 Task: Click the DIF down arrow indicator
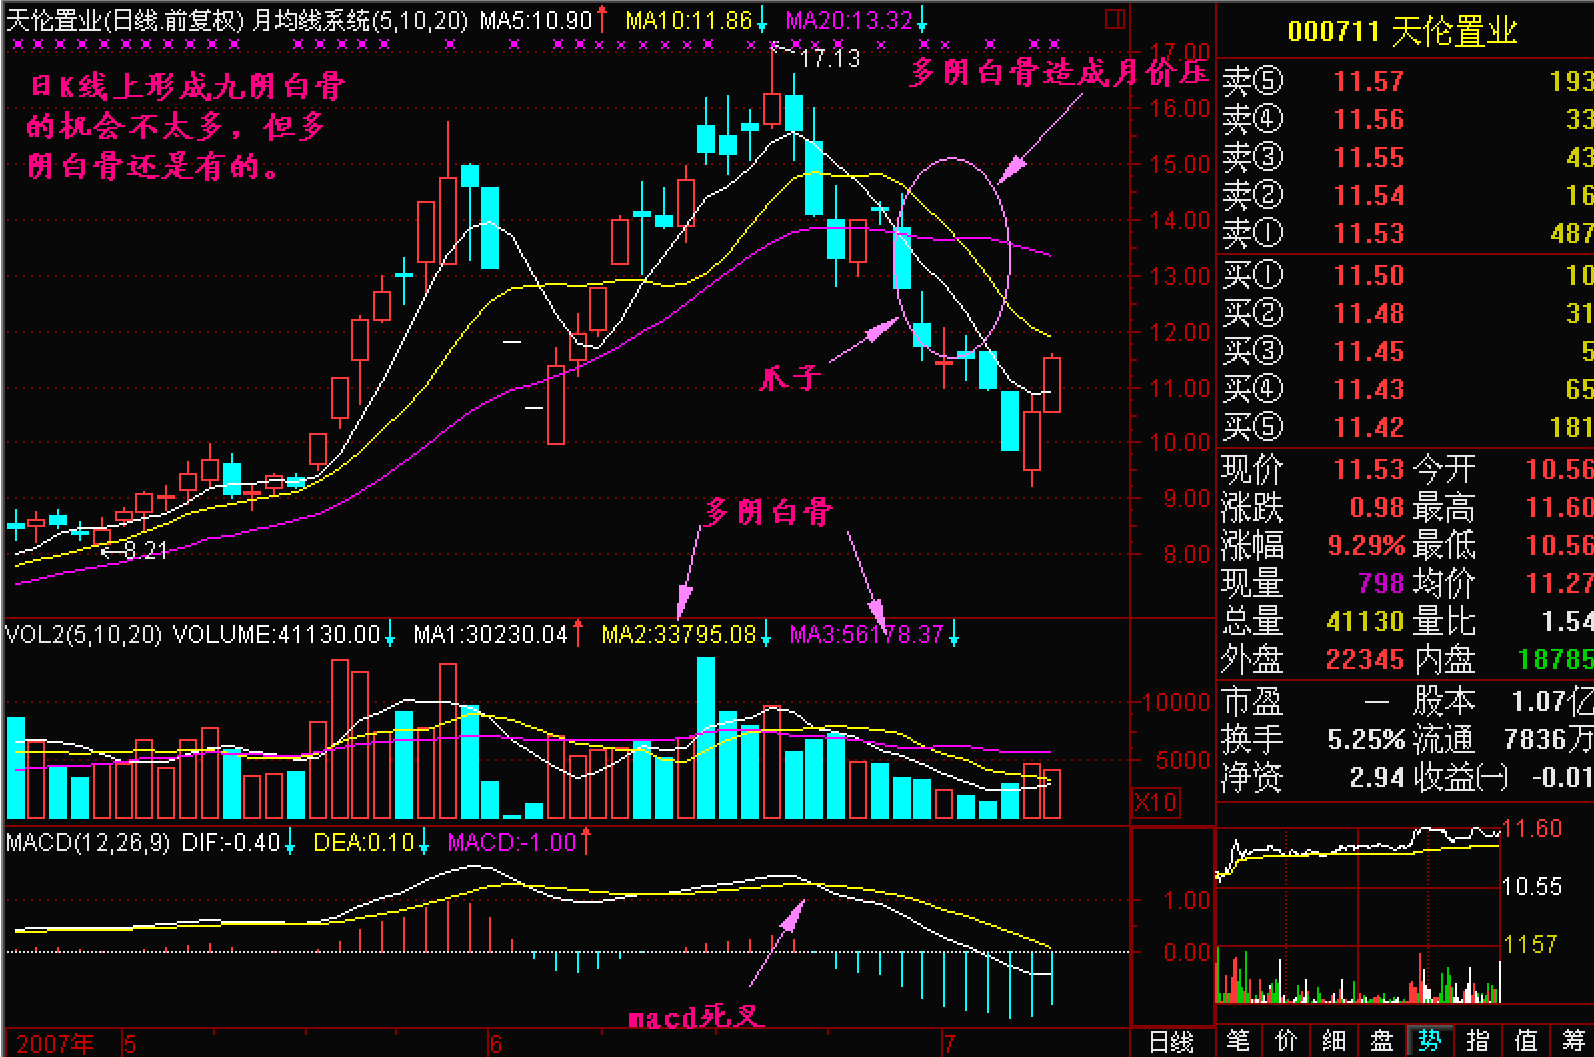pos(290,842)
